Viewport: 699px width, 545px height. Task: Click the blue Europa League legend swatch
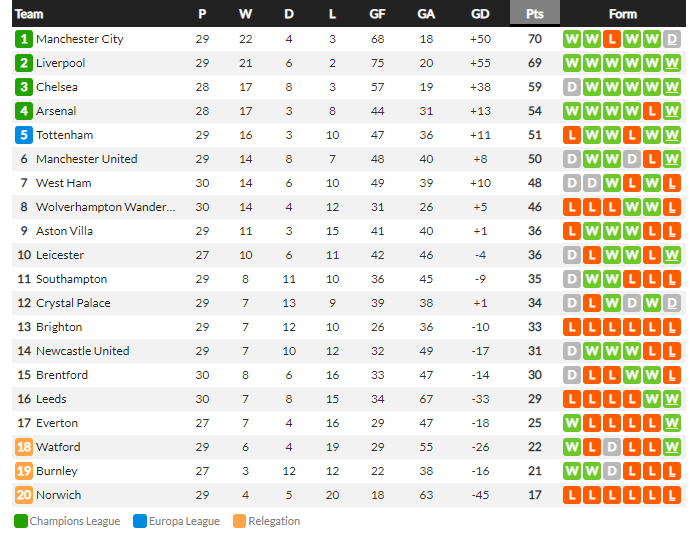140,521
